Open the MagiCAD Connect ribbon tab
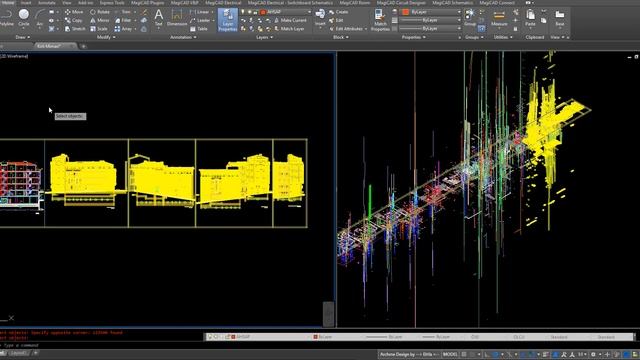 point(497,2)
